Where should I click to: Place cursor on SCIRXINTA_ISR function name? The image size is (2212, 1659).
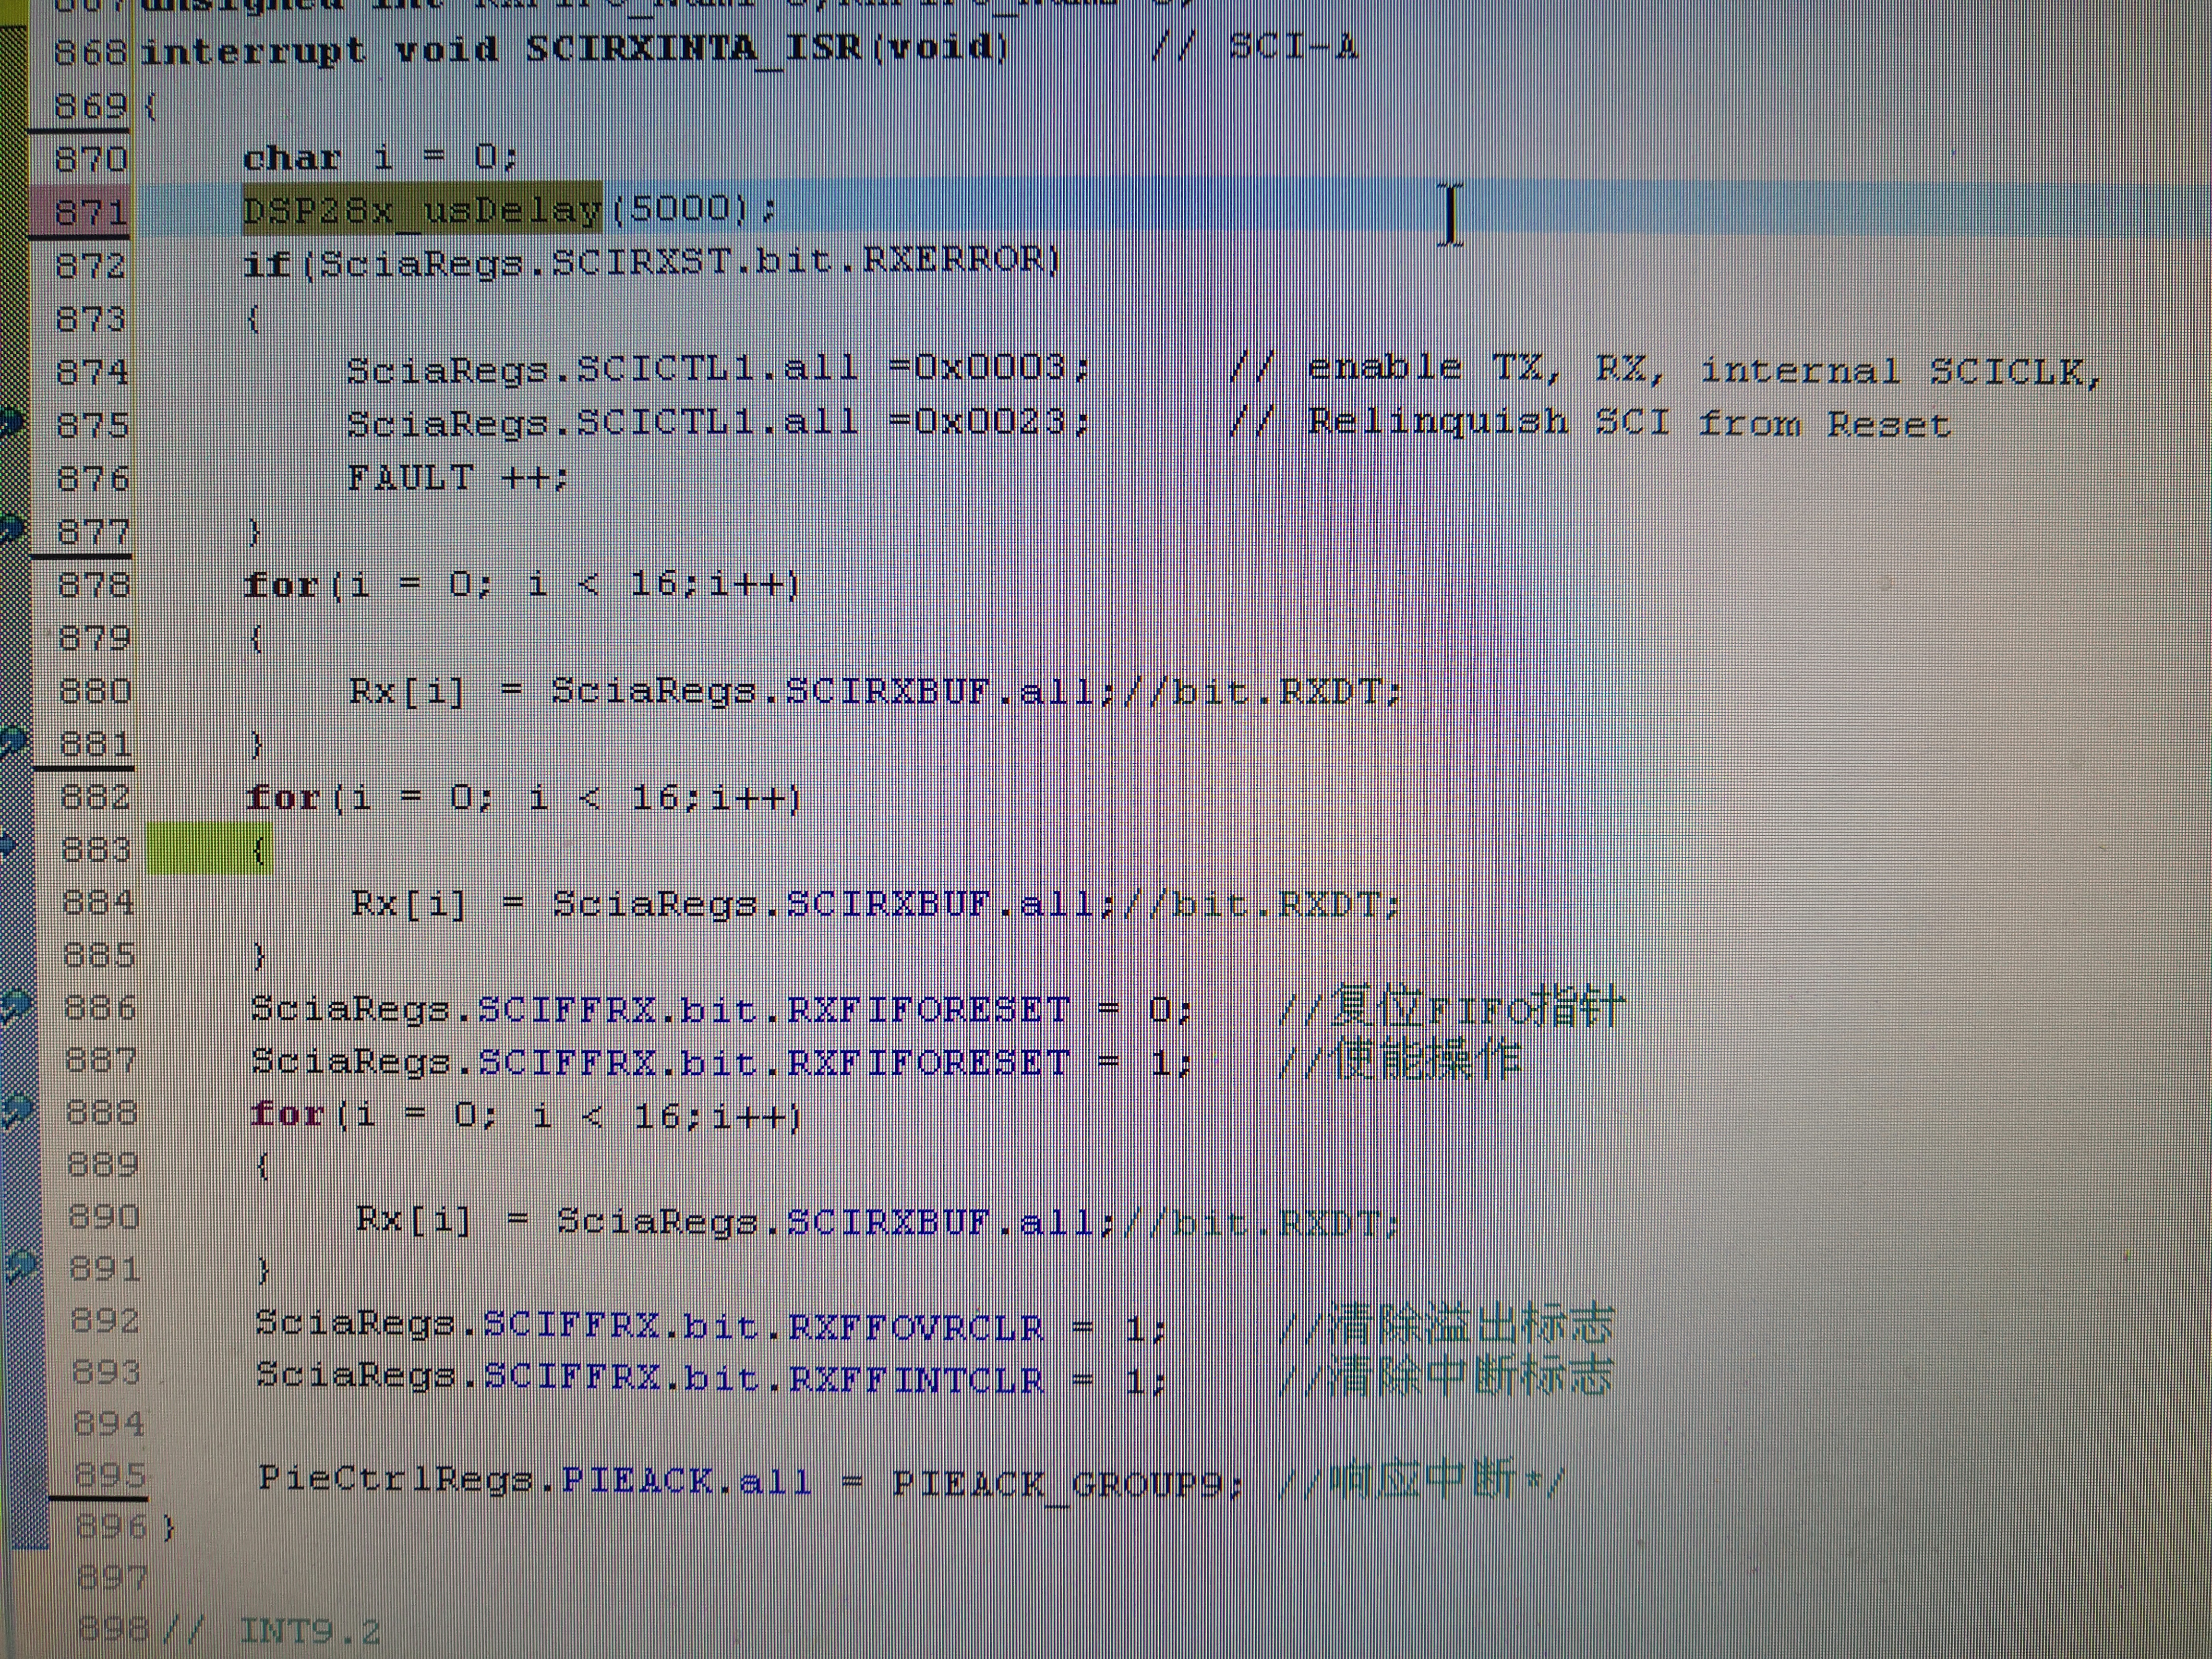click(x=694, y=48)
